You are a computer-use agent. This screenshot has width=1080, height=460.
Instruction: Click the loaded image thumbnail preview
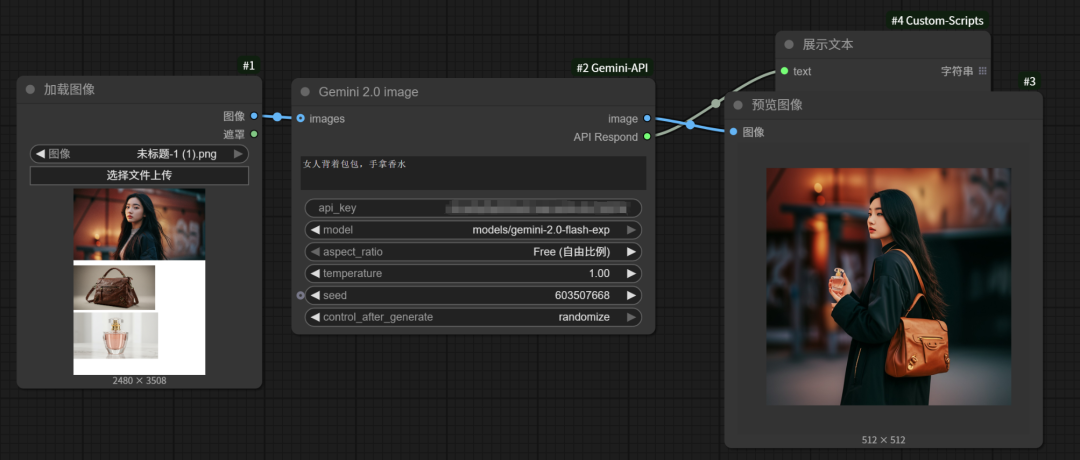pos(139,282)
